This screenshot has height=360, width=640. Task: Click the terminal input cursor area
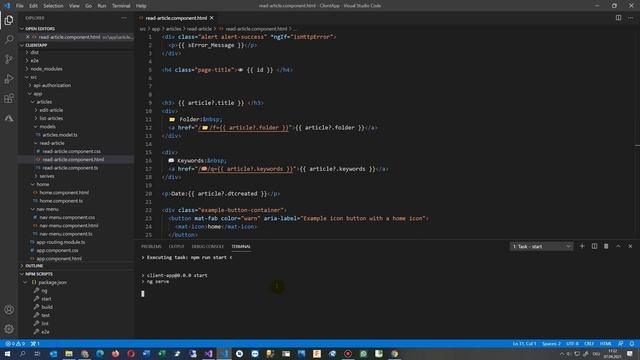tap(142, 293)
